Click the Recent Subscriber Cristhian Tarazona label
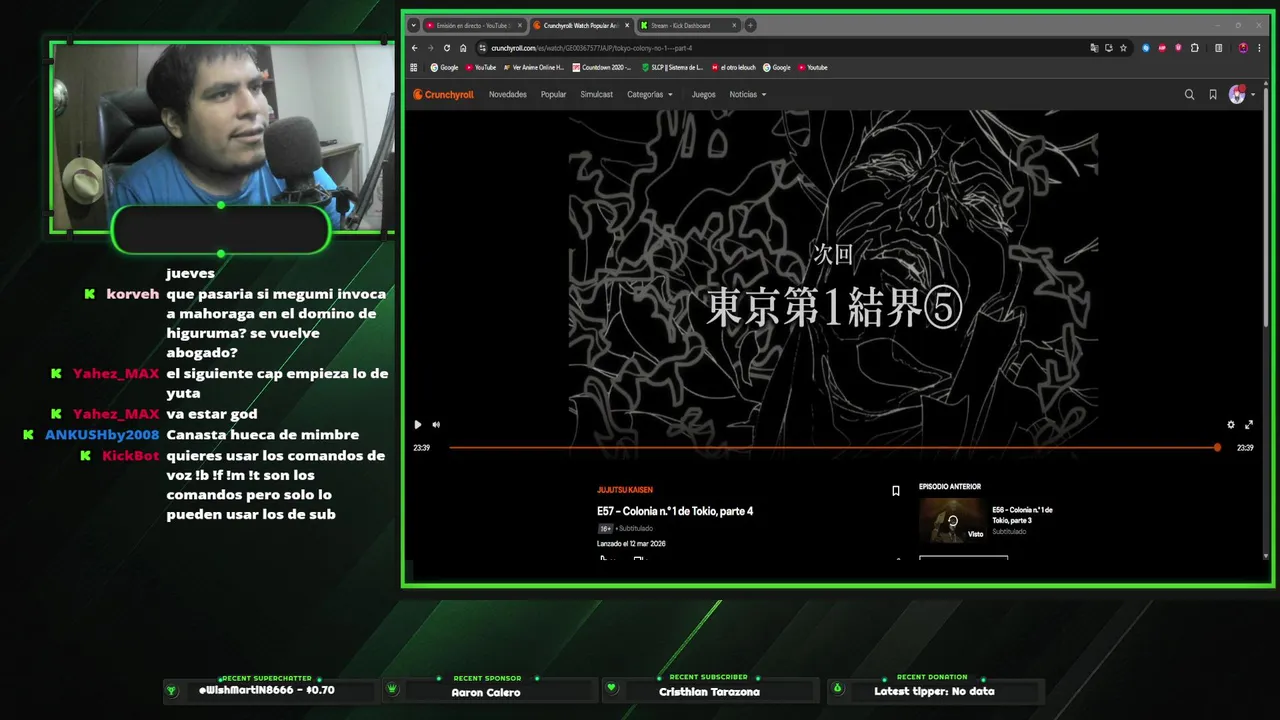The image size is (1280, 720). (709, 692)
